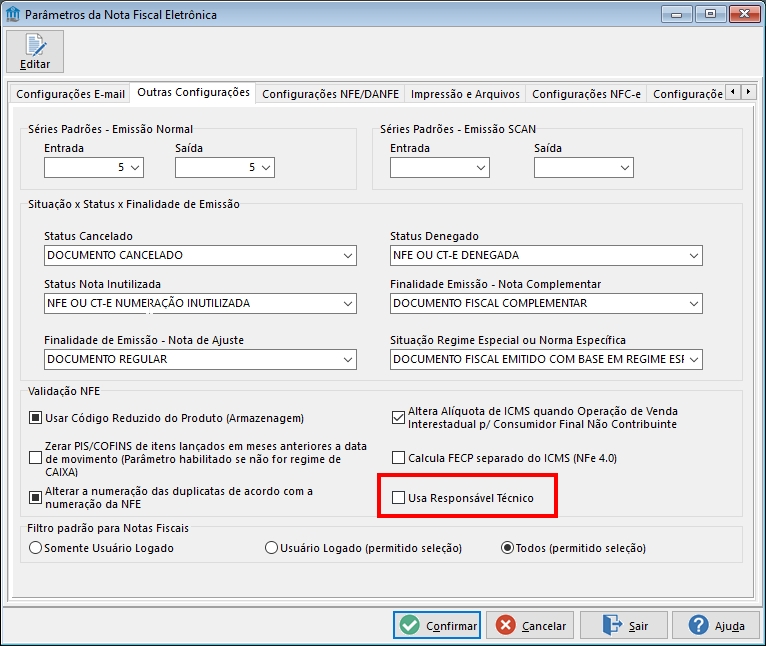
Task: Click the Editar toolbar label
Action: click(35, 64)
